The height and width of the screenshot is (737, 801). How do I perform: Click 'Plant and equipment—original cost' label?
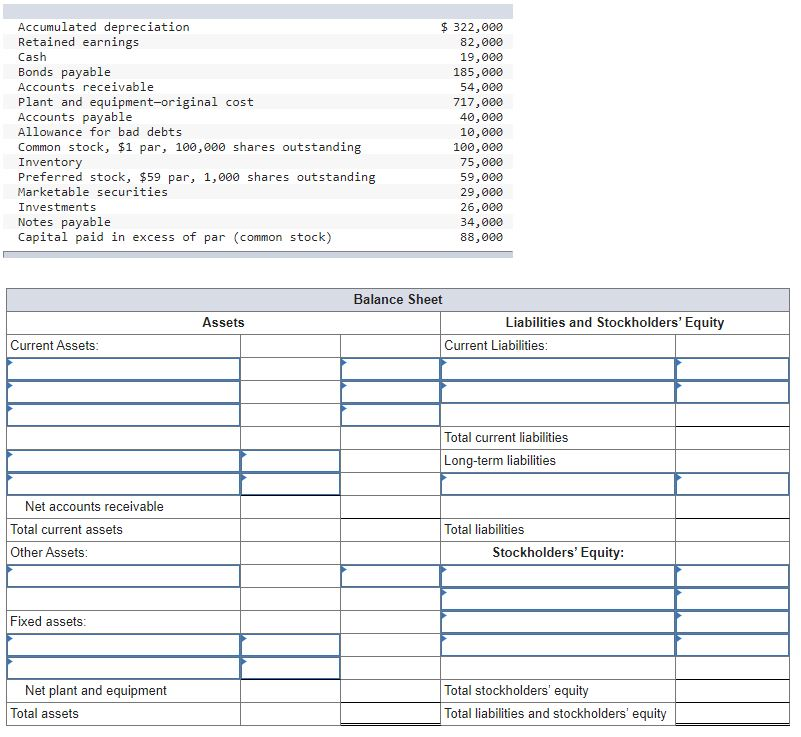point(135,102)
